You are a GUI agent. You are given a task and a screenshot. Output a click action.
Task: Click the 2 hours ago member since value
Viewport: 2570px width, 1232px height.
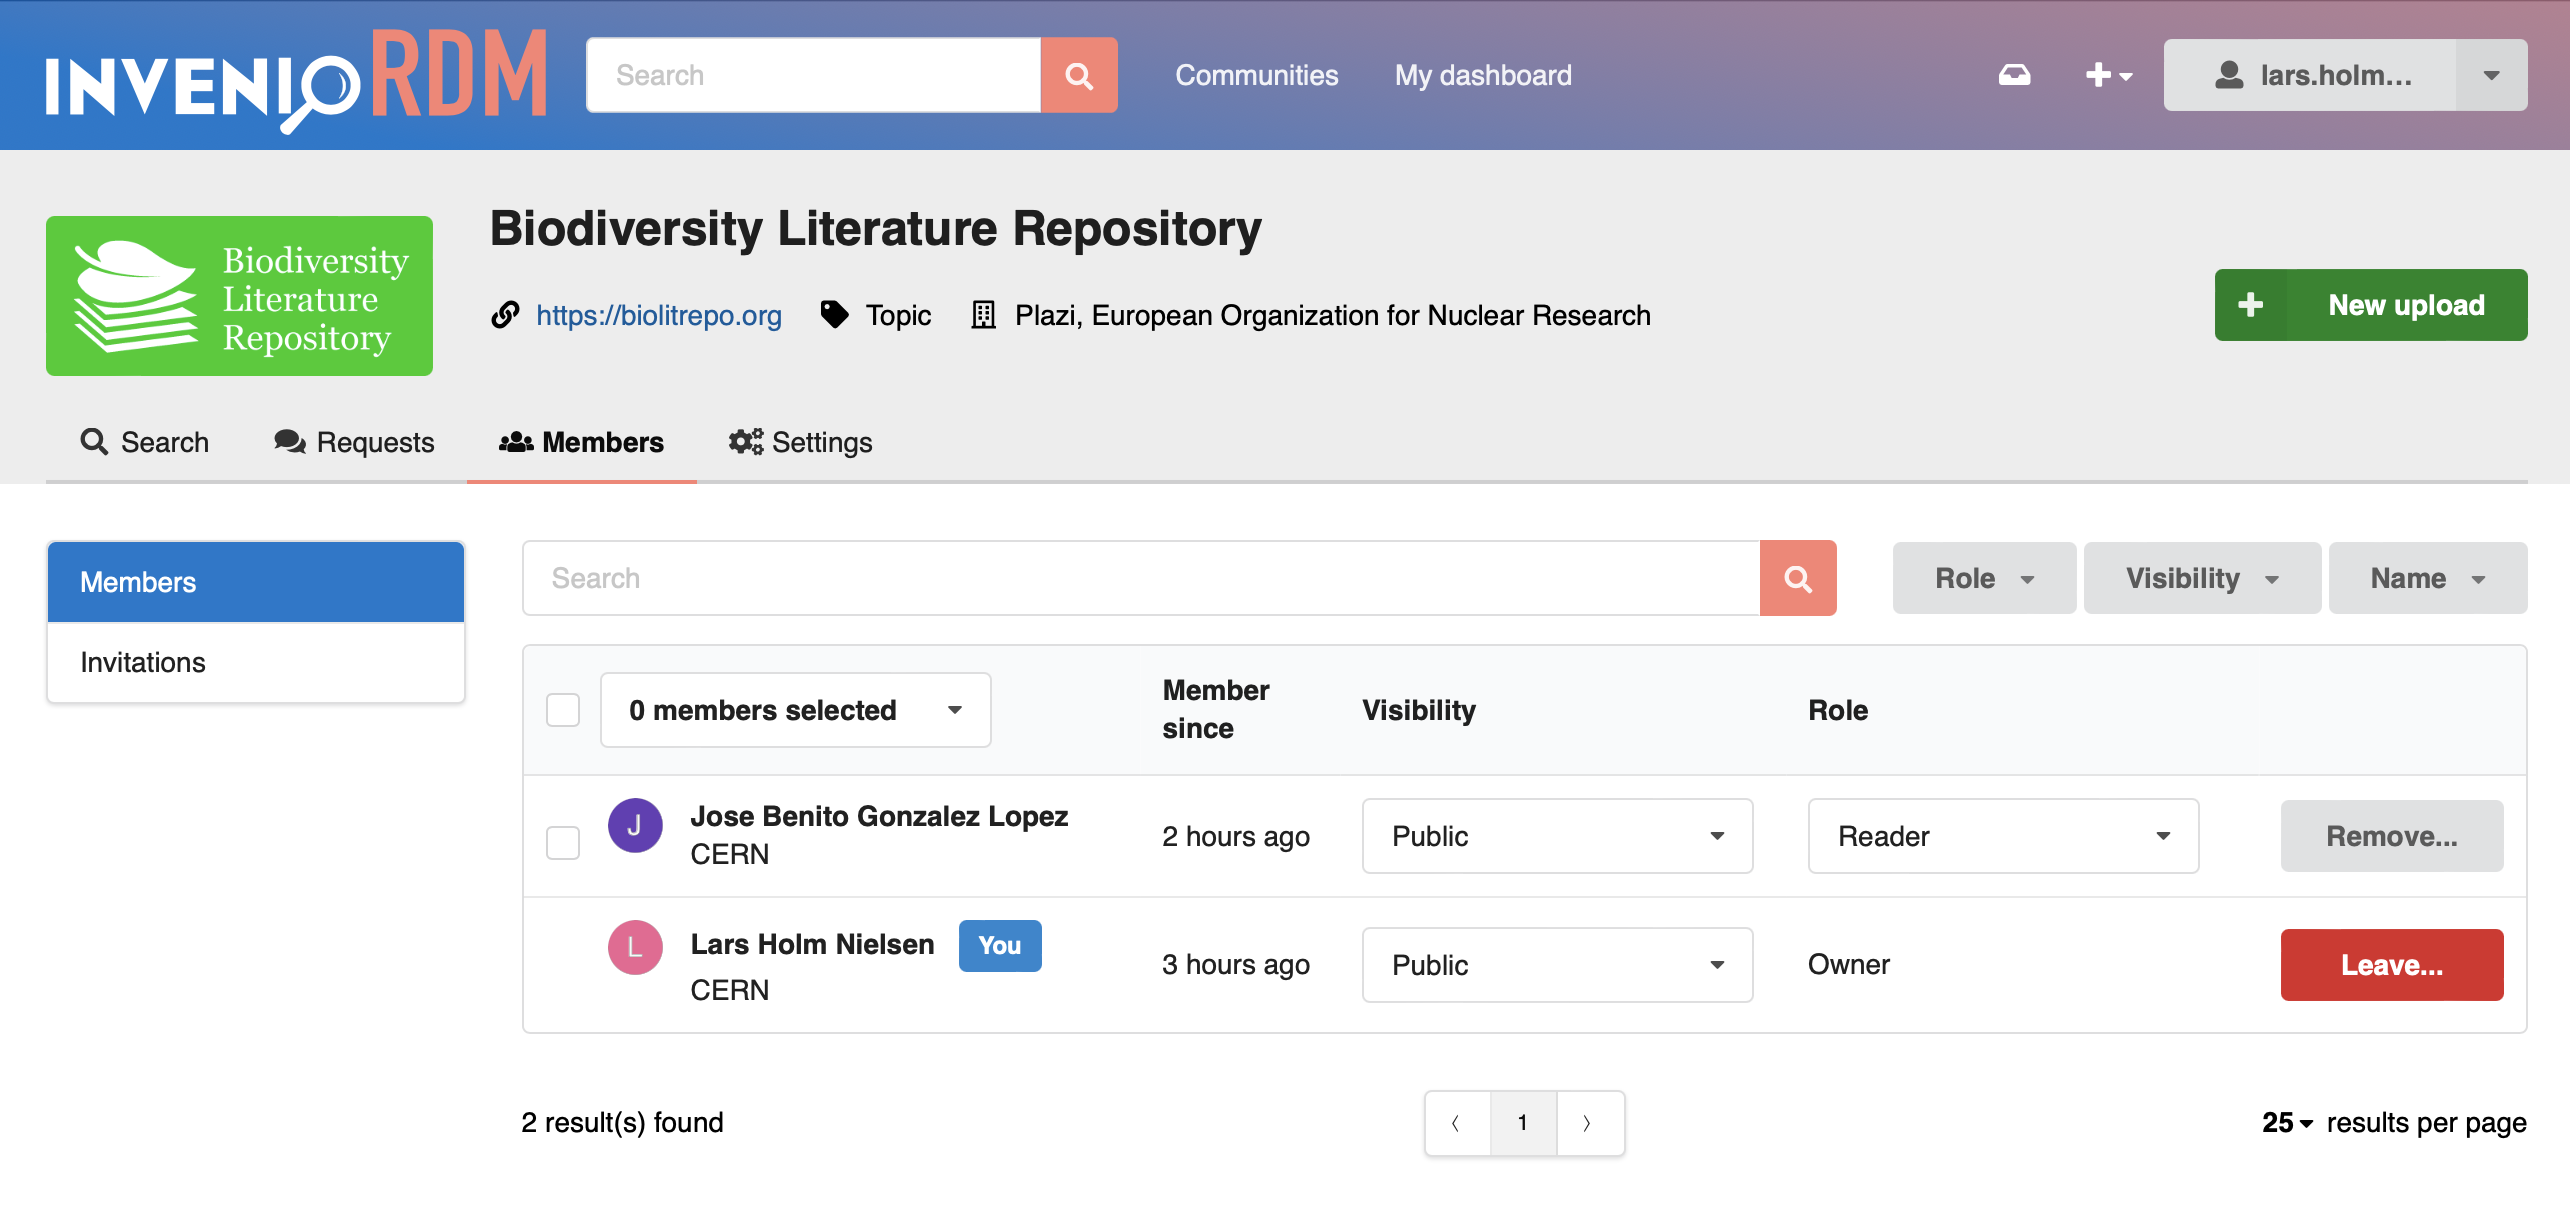click(1236, 836)
